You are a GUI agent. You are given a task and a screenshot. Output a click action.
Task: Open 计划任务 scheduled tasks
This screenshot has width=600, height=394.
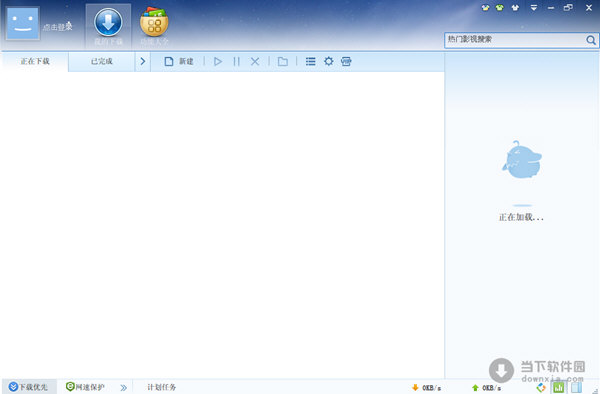pyautogui.click(x=161, y=387)
